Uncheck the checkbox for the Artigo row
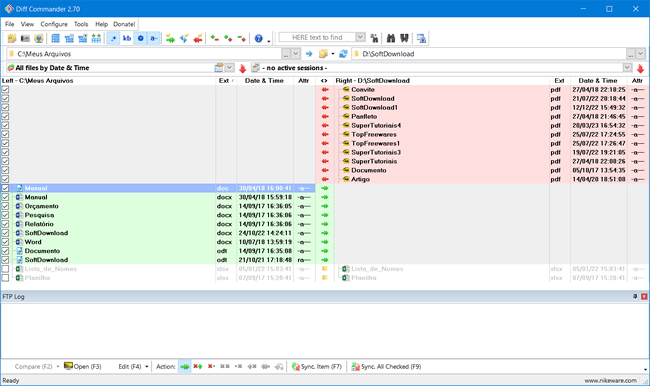The width and height of the screenshot is (650, 386). tap(5, 179)
